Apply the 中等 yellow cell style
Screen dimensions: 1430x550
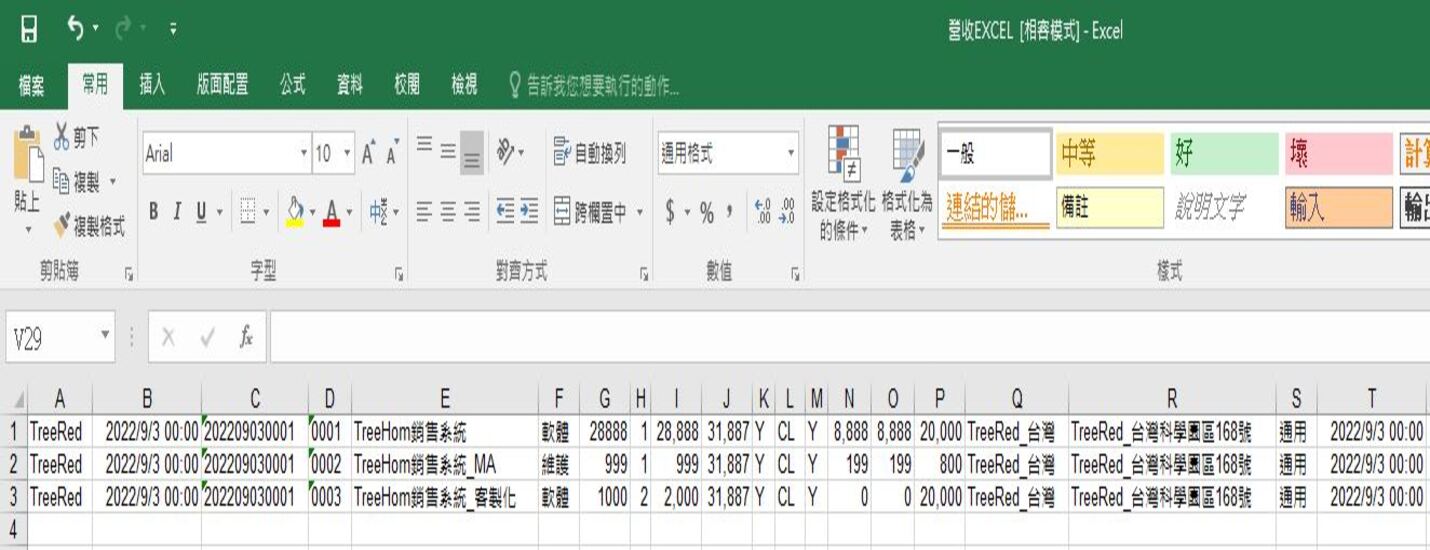[1110, 154]
